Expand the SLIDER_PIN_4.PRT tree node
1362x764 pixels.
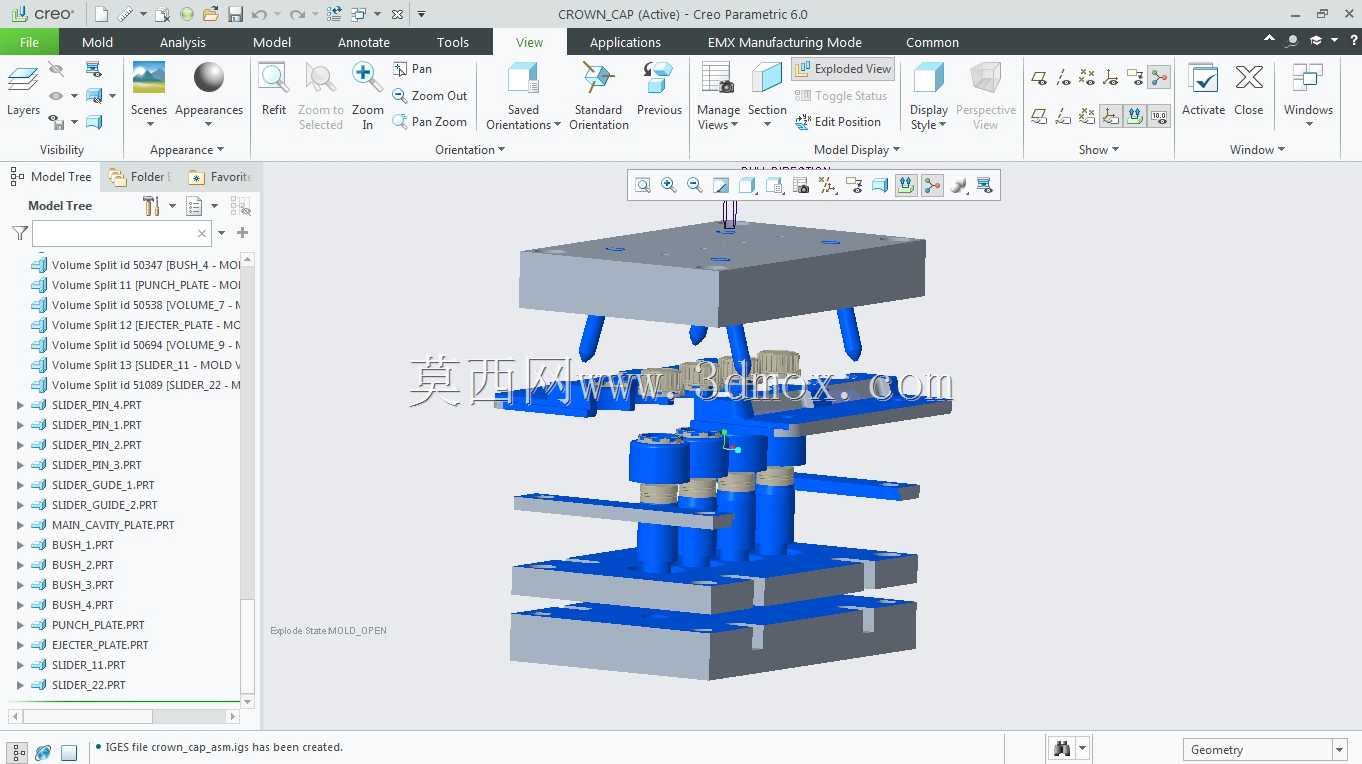pyautogui.click(x=20, y=405)
